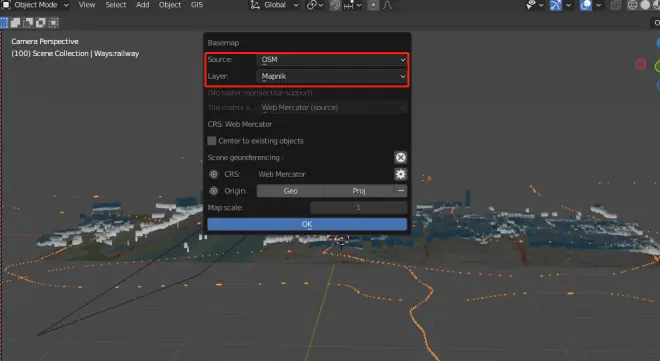660x361 pixels.
Task: Toggle the show overlays icon
Action: click(585, 5)
